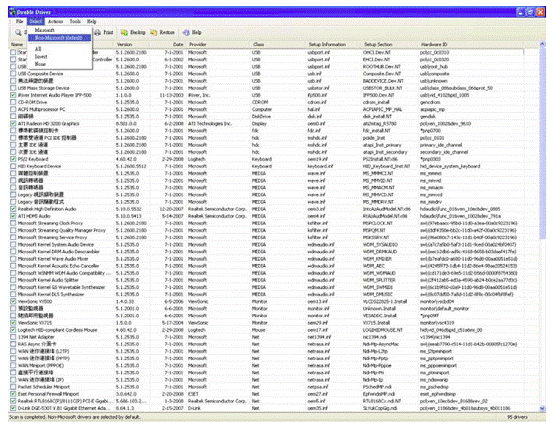This screenshot has height=427, width=554.
Task: Uncheck Logitech HID-compliant Cordless Mouse checkbox
Action: click(13, 330)
